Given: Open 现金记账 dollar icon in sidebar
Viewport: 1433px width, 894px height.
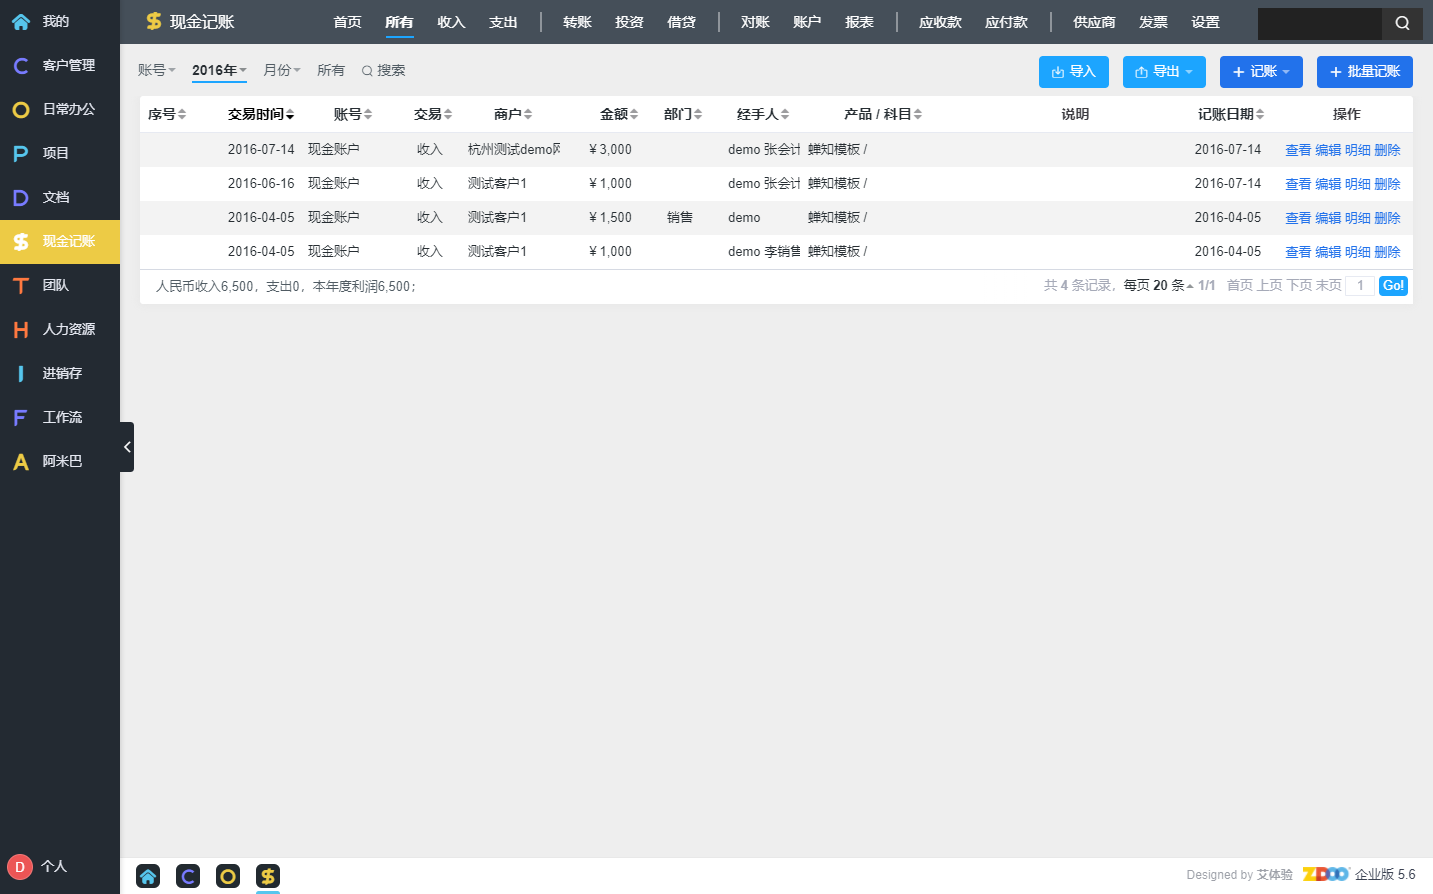Looking at the screenshot, I should pyautogui.click(x=20, y=241).
